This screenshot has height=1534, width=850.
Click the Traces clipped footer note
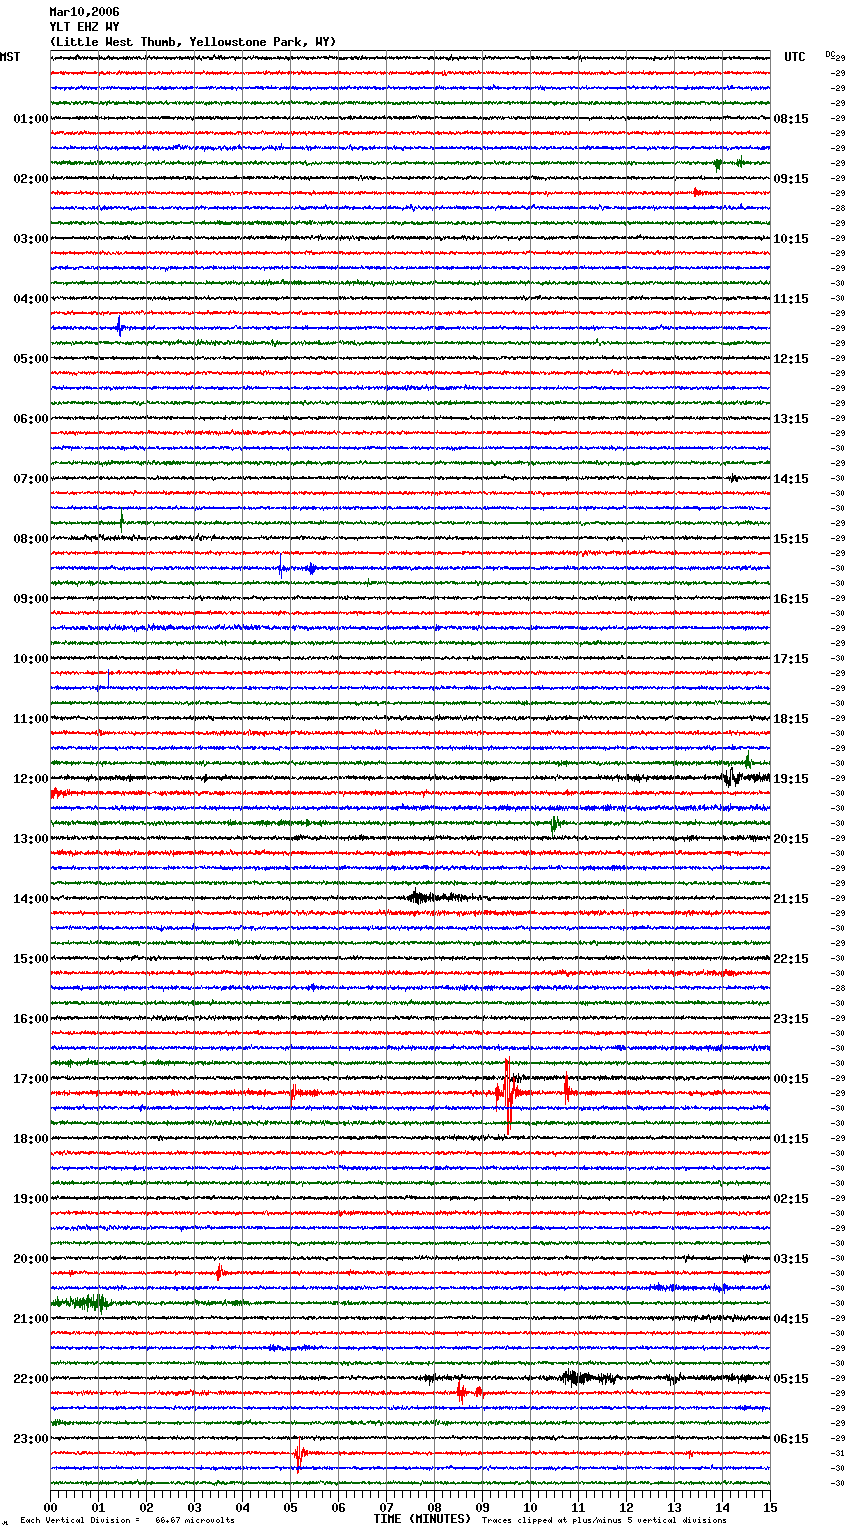(604, 1520)
